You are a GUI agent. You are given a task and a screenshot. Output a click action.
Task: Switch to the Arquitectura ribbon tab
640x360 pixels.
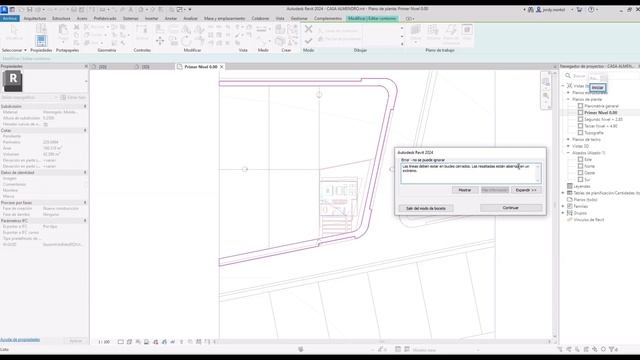coord(35,18)
